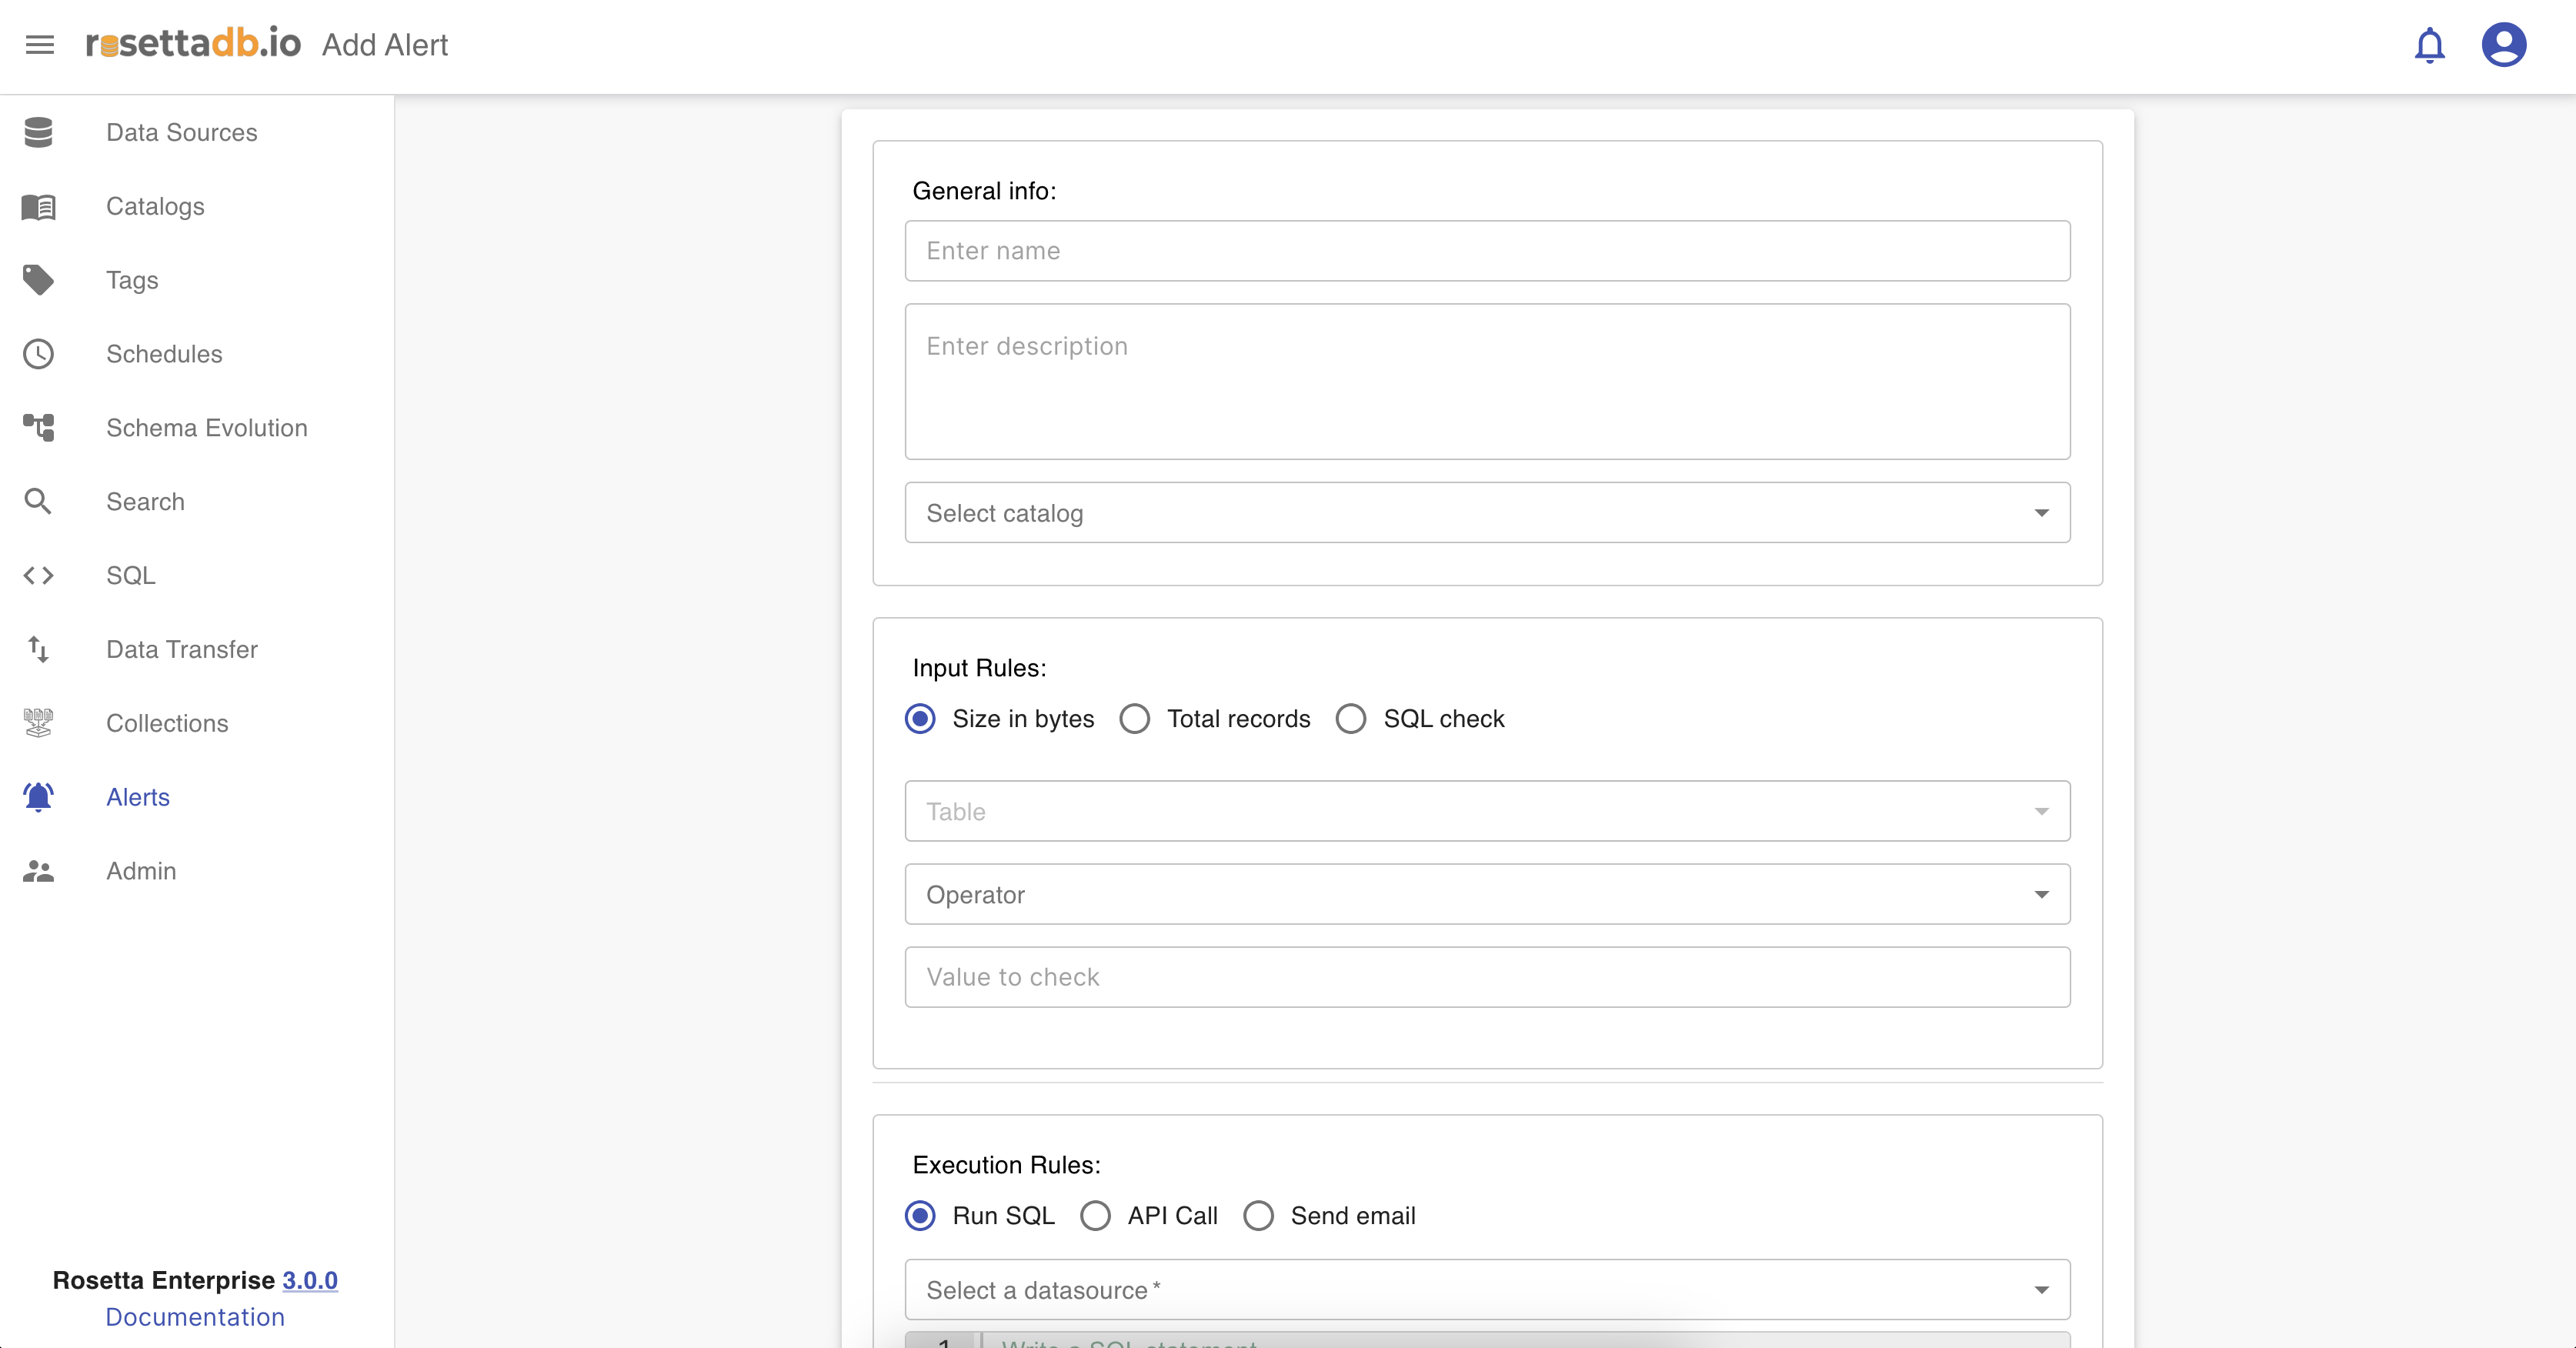
Task: Click the 3.0.0 version link
Action: (x=309, y=1280)
